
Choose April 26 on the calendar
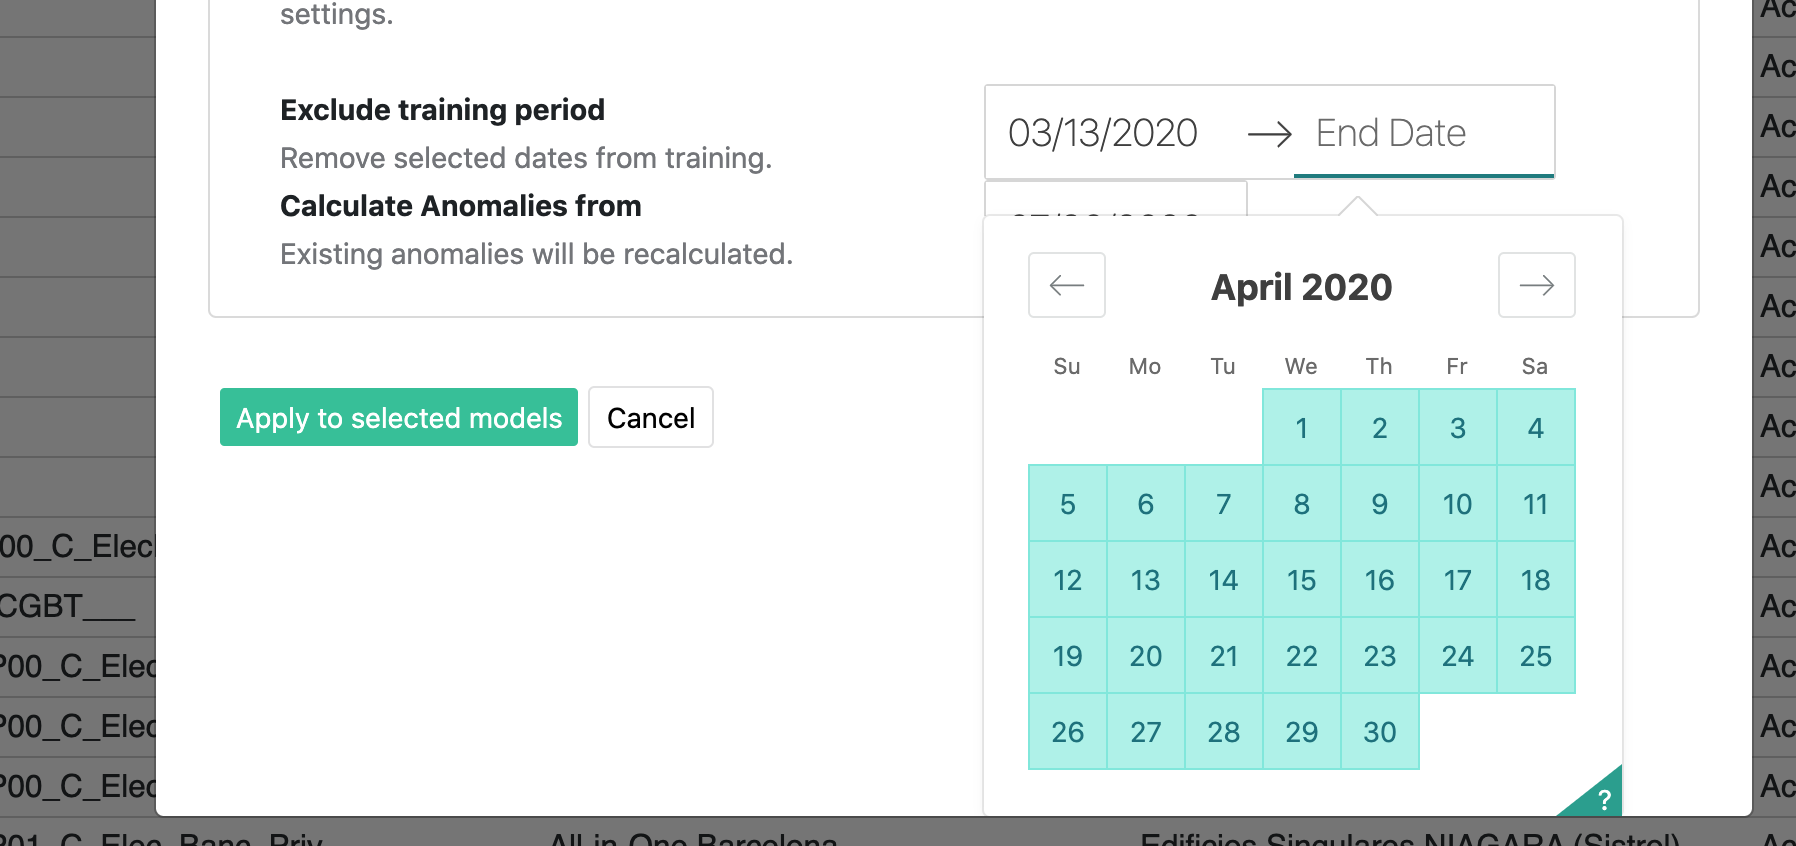click(1068, 731)
